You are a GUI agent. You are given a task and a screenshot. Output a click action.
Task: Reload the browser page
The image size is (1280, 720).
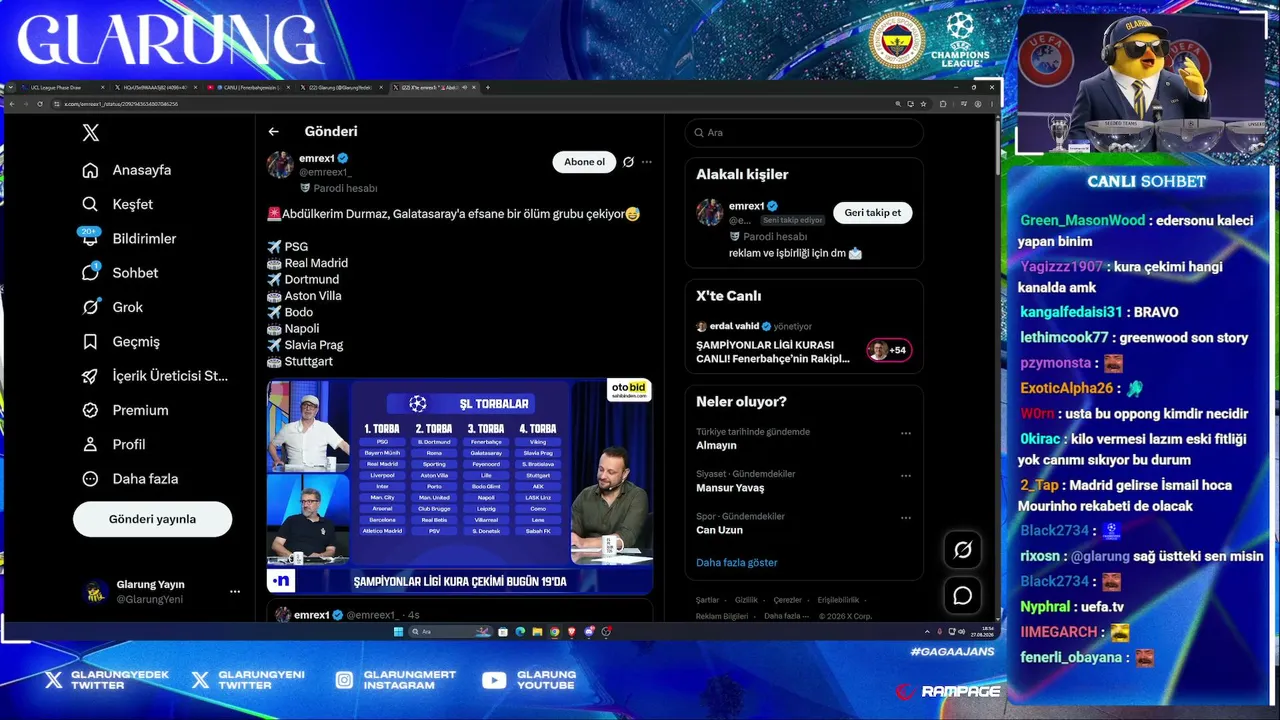[40, 104]
